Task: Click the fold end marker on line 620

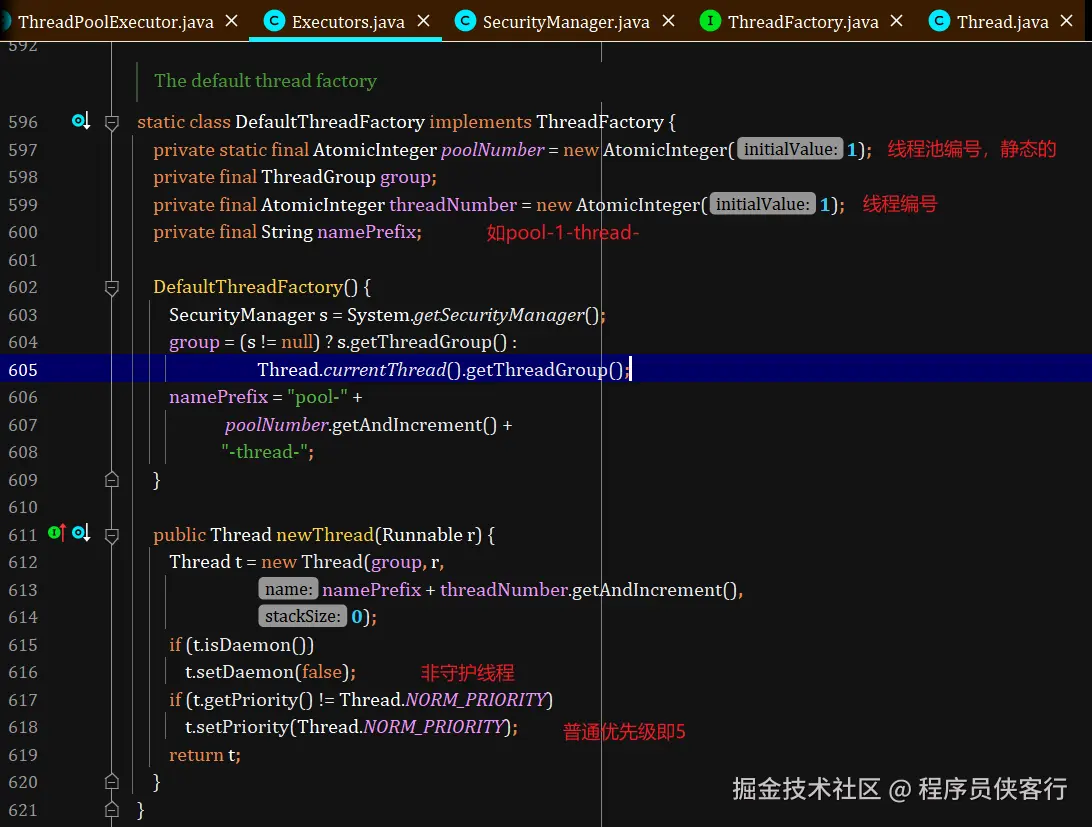Action: click(111, 782)
